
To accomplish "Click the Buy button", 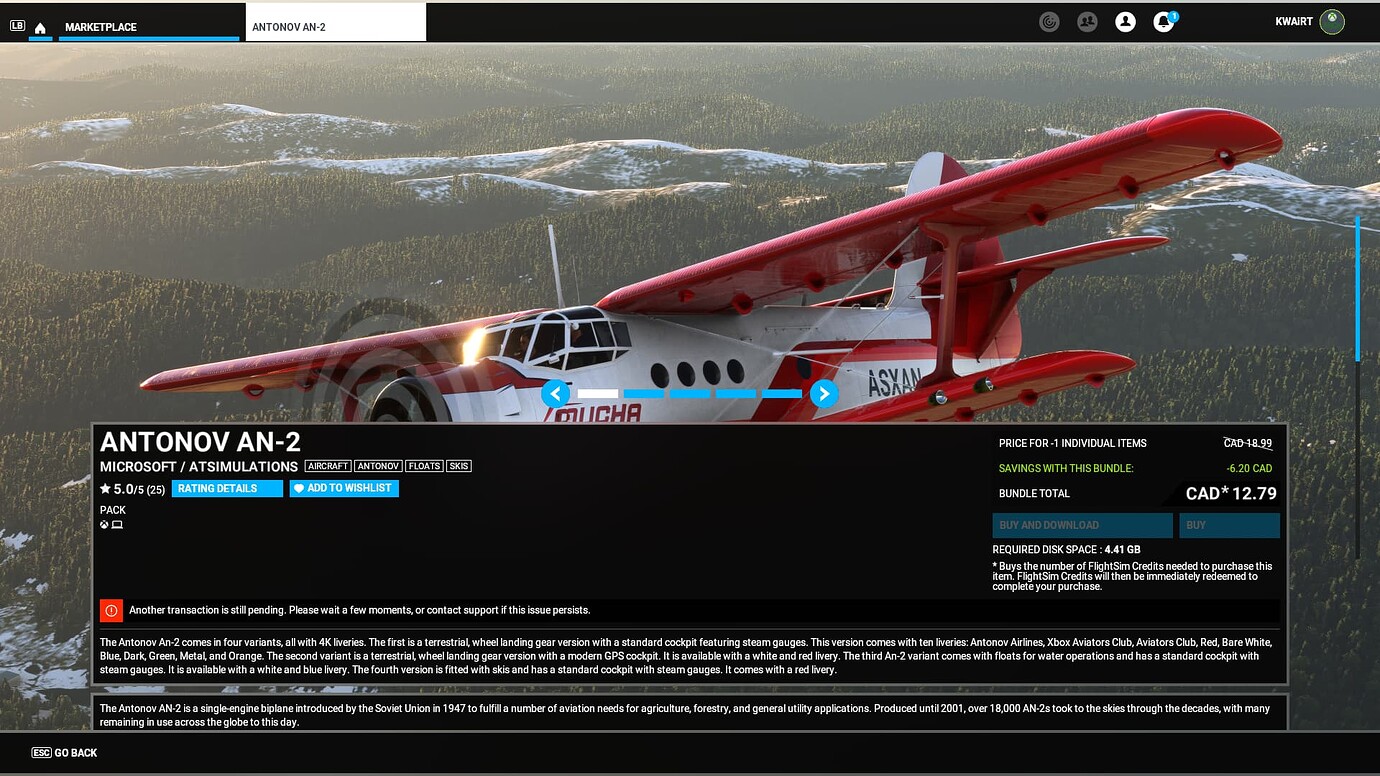I will coord(1229,524).
